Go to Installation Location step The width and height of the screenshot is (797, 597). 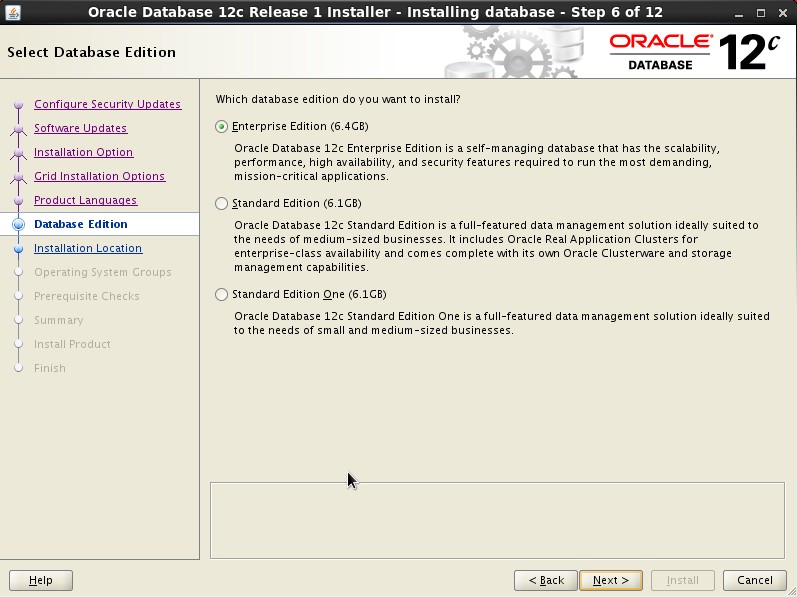coord(88,248)
